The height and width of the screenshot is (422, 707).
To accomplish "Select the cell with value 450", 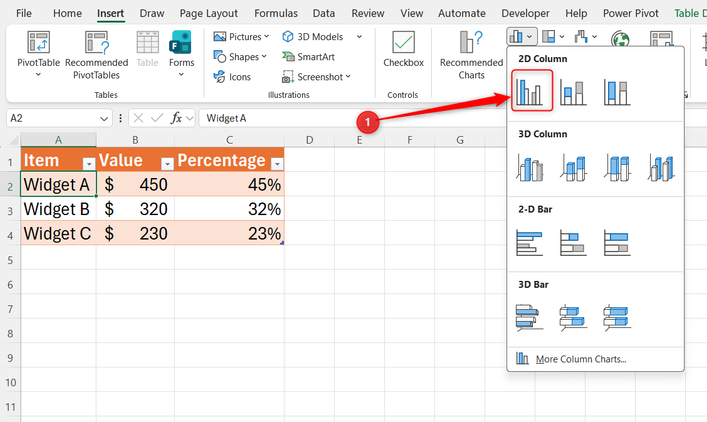I will click(135, 184).
